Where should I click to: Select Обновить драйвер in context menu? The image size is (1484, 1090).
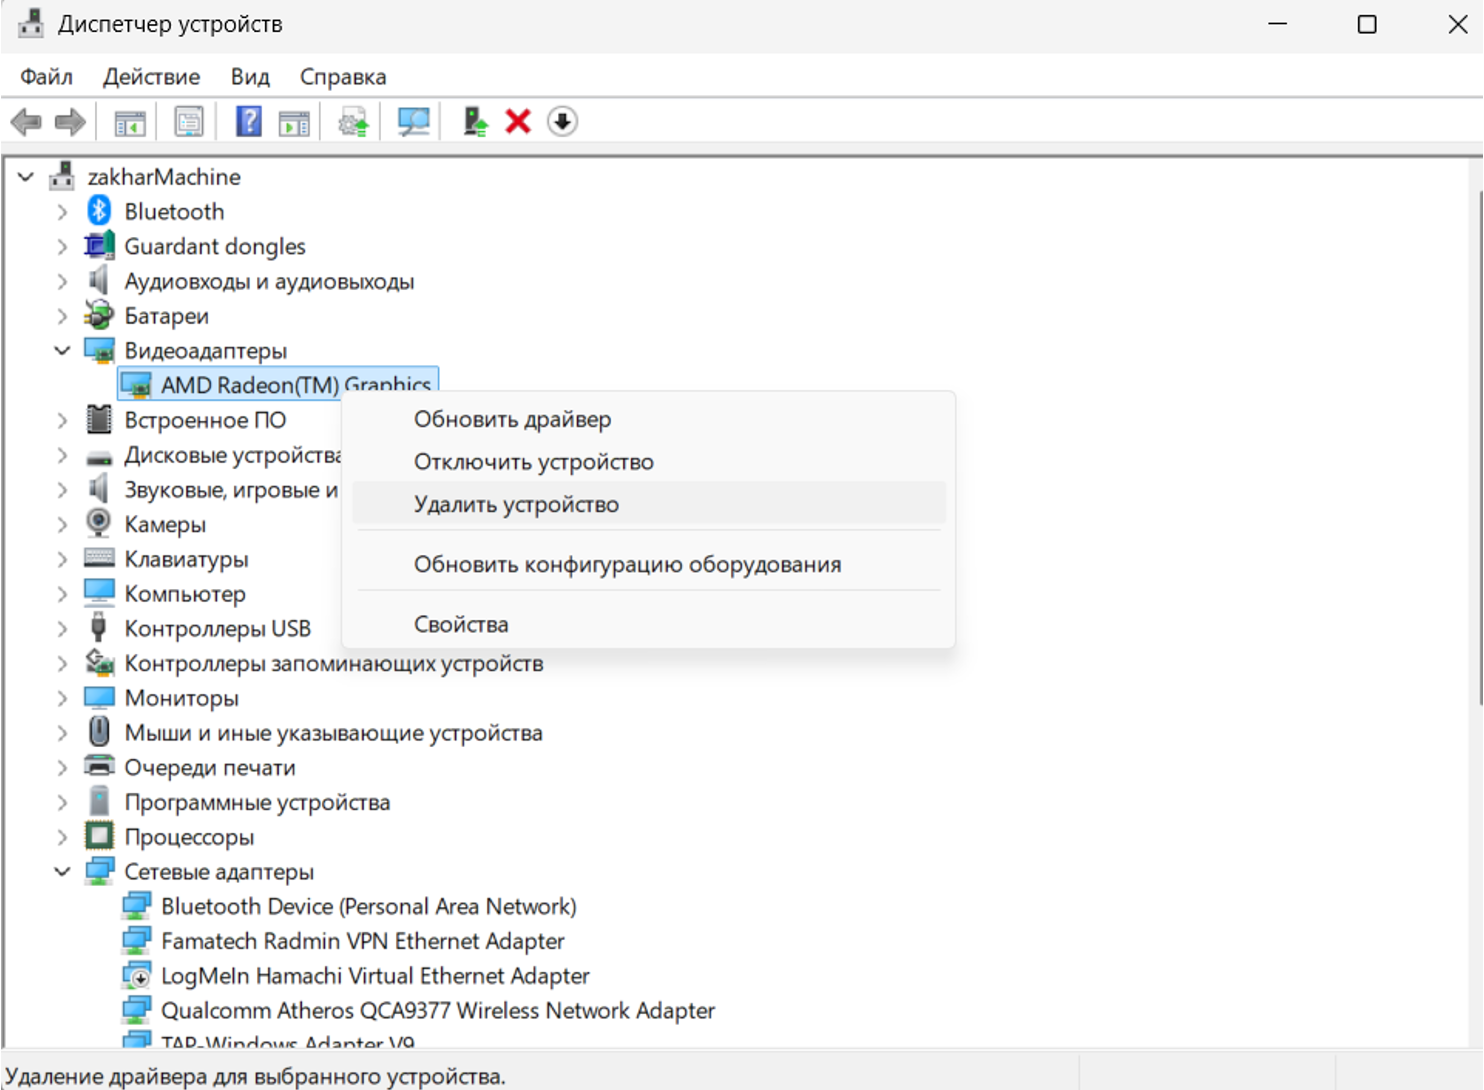[512, 419]
